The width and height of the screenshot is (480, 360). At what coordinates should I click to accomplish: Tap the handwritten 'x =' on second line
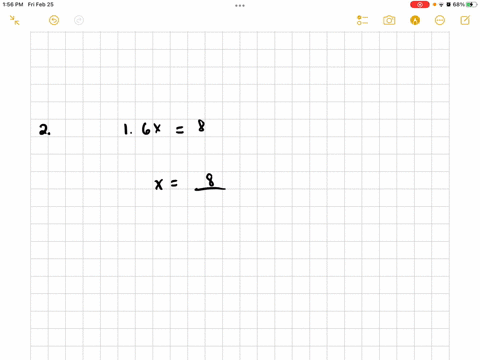pos(166,184)
